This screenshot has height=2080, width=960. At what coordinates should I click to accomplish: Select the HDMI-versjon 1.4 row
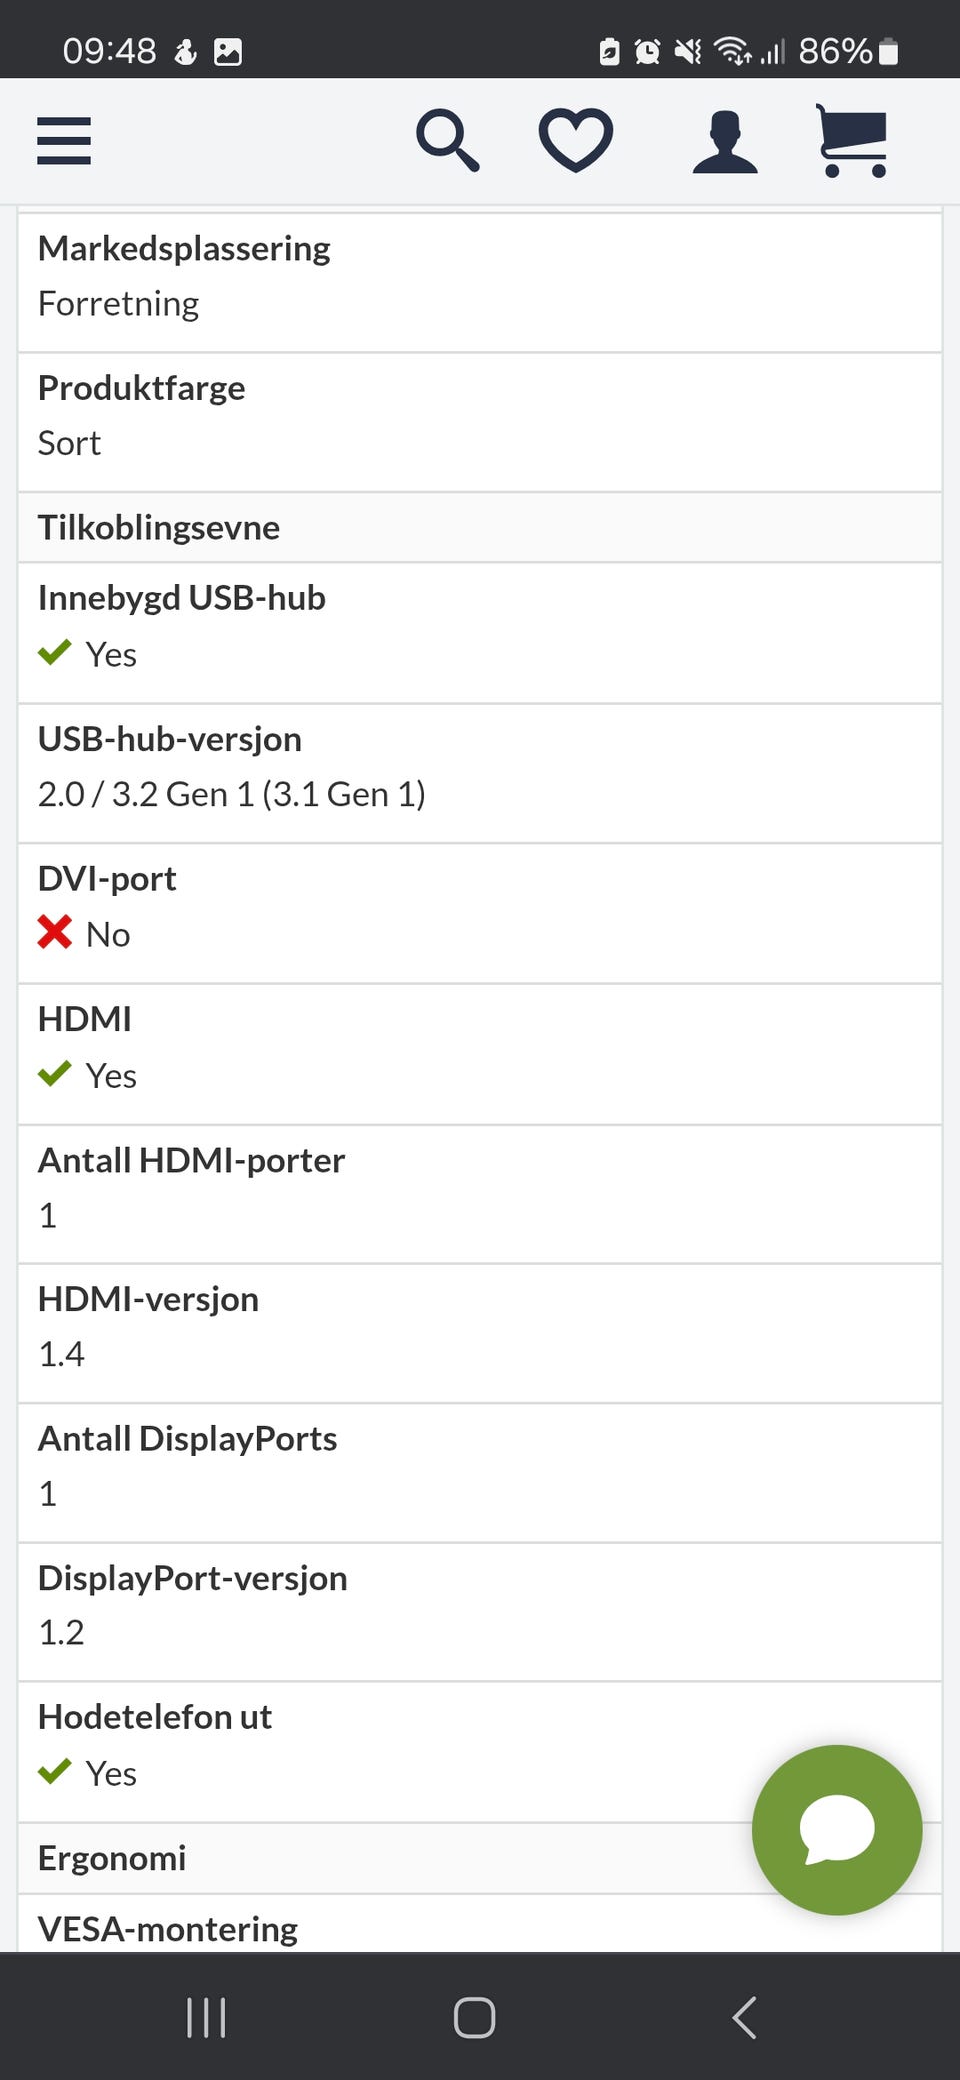[x=480, y=1332]
